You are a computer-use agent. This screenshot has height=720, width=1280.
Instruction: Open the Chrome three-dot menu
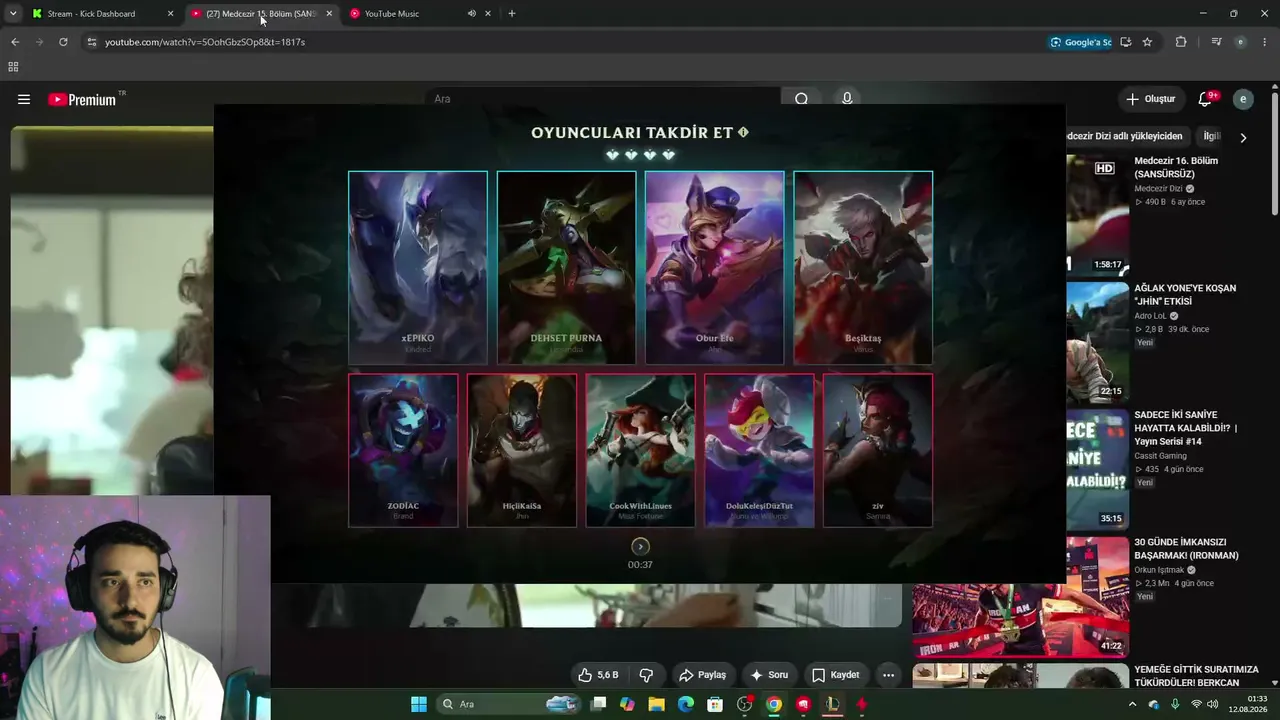pos(1265,42)
